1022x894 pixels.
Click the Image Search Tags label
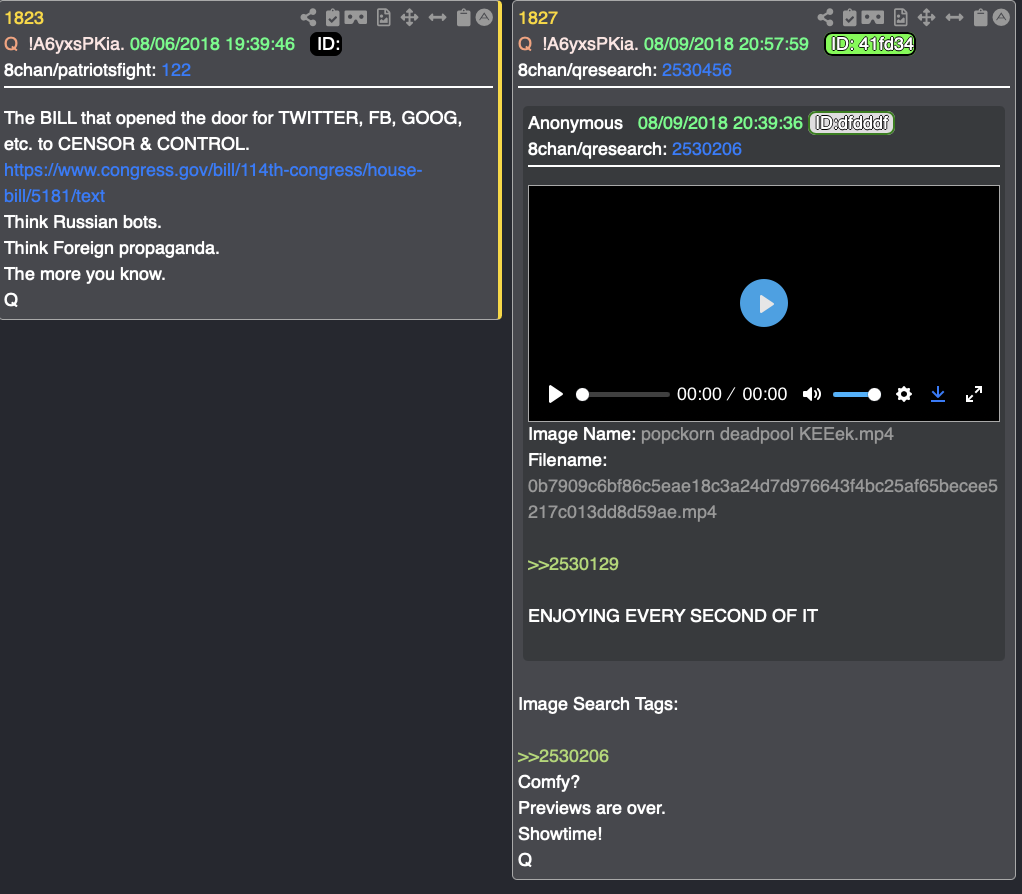pyautogui.click(x=598, y=704)
